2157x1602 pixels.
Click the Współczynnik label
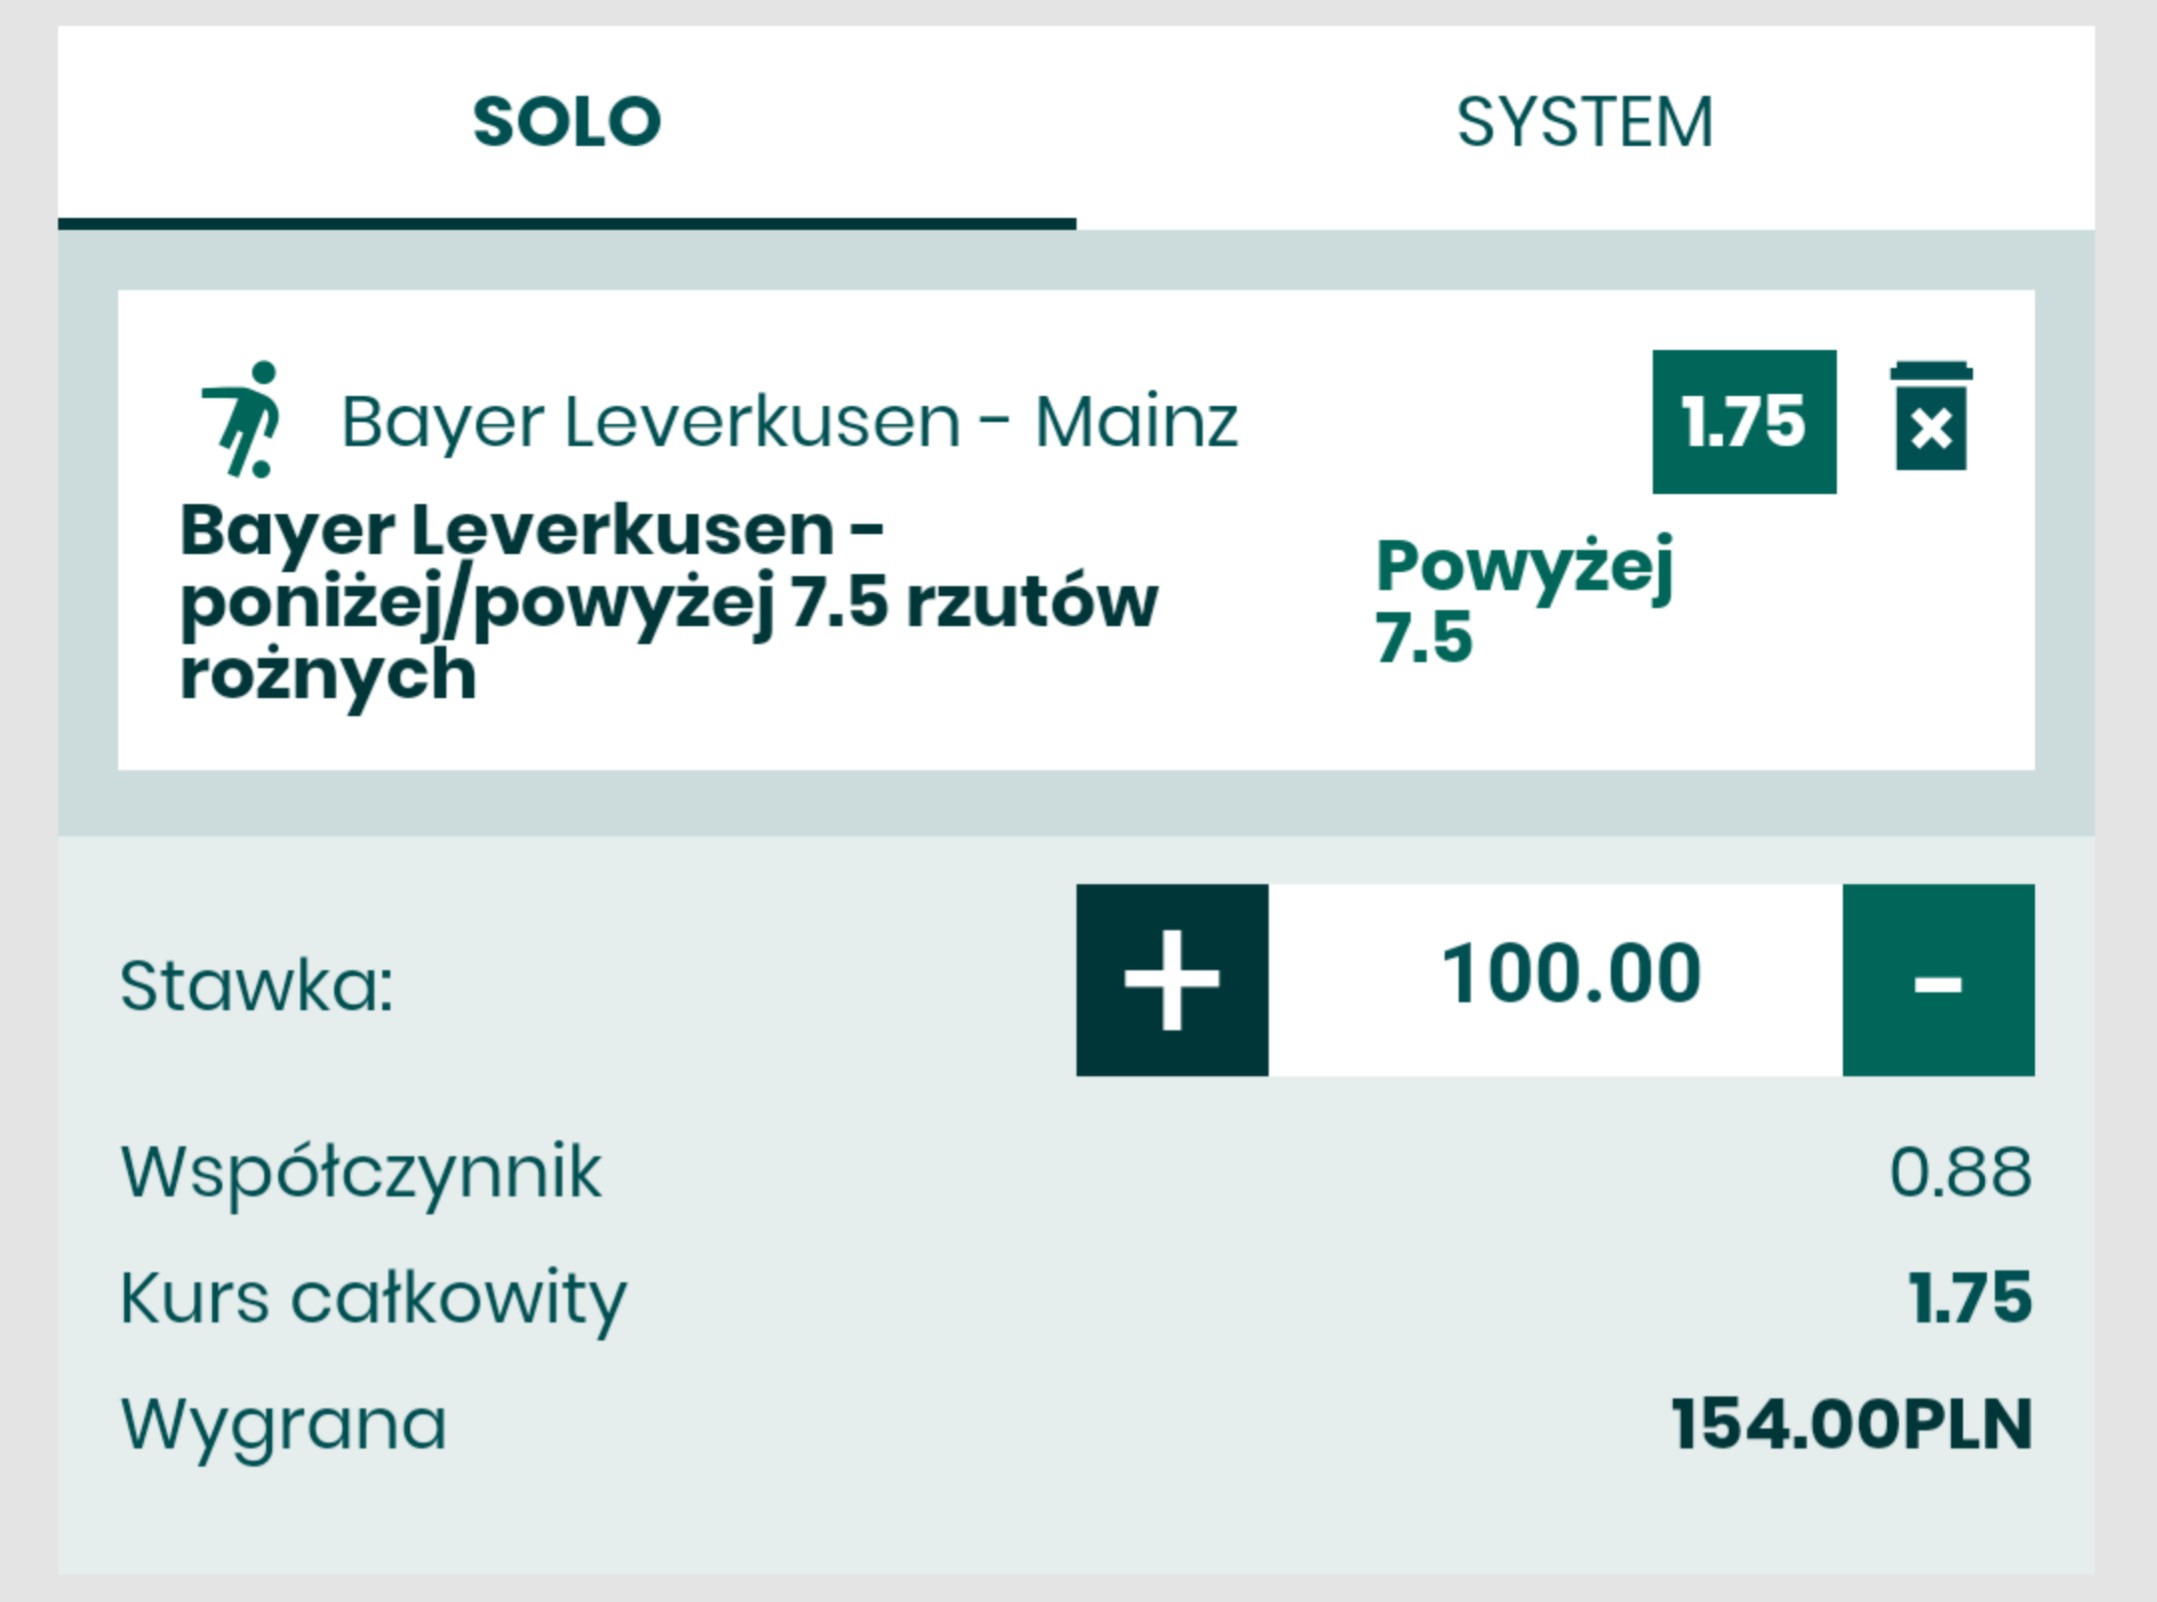361,1171
